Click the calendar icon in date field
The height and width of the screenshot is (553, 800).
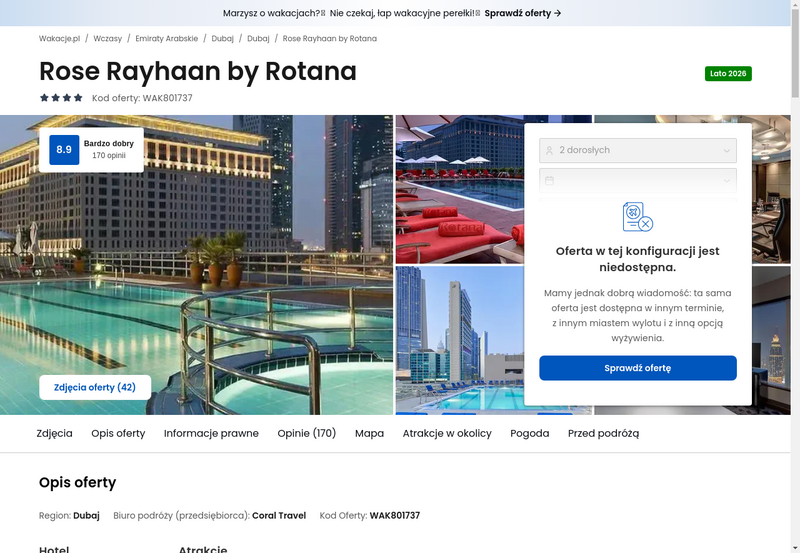coord(549,181)
